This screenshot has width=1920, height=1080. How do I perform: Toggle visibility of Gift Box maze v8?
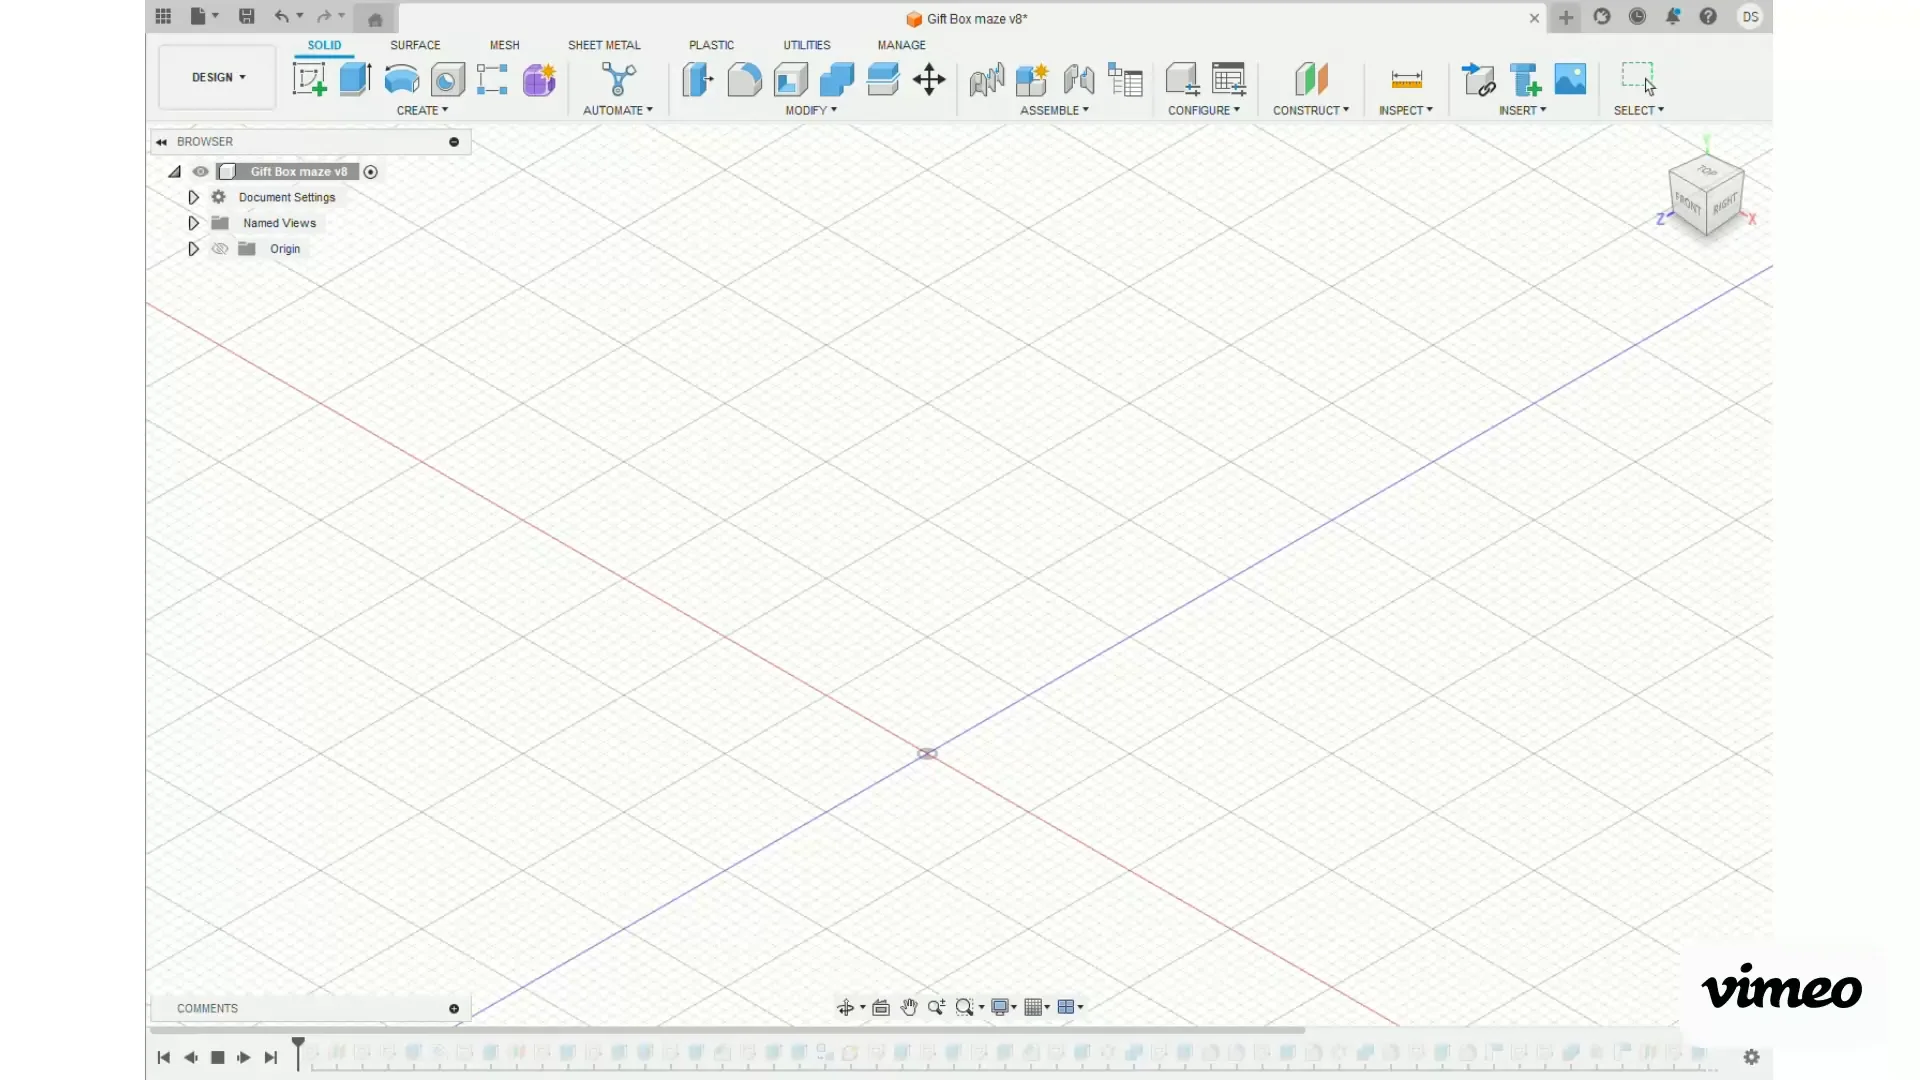pyautogui.click(x=200, y=172)
